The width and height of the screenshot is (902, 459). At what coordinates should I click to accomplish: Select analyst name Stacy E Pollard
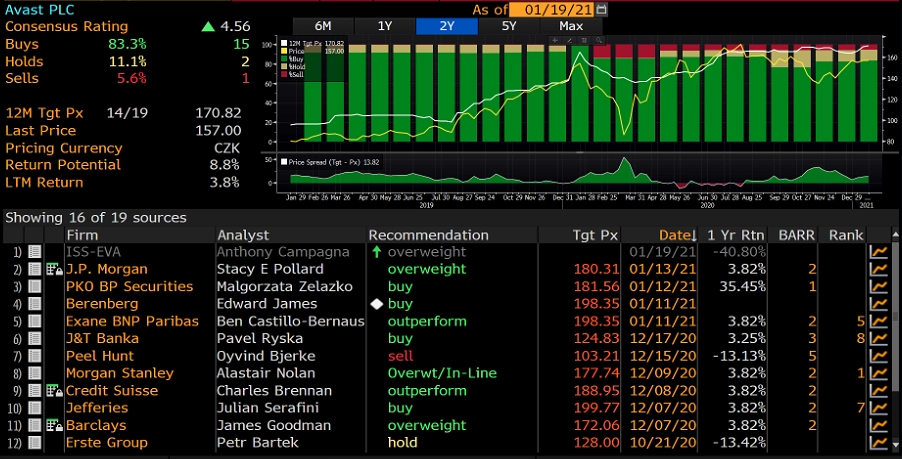tap(270, 269)
